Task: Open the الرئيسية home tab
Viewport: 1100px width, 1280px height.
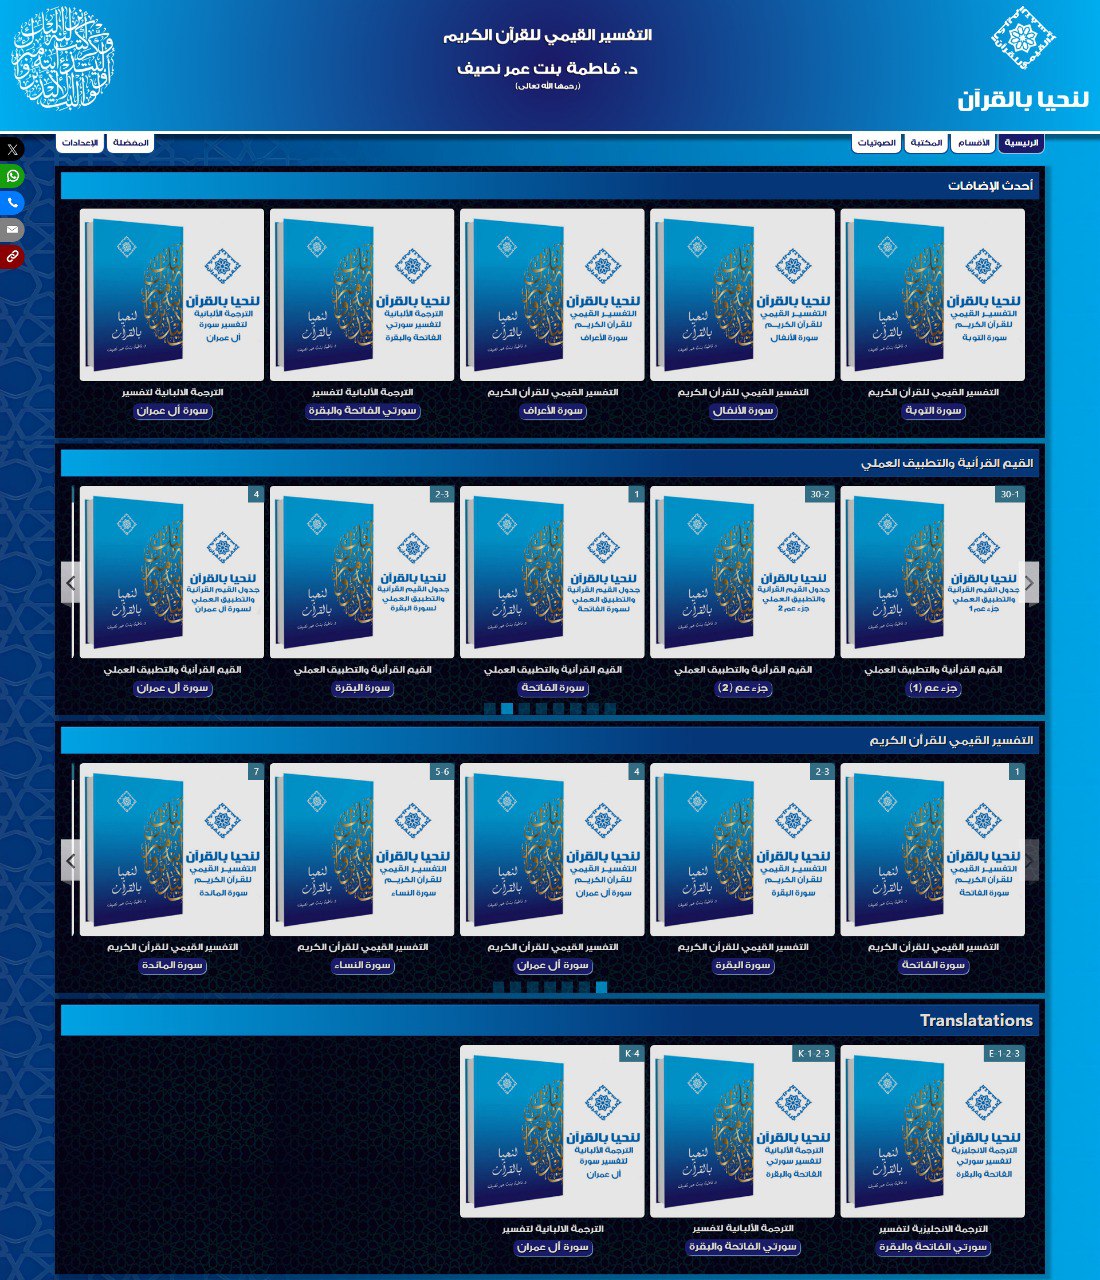Action: pyautogui.click(x=1021, y=143)
